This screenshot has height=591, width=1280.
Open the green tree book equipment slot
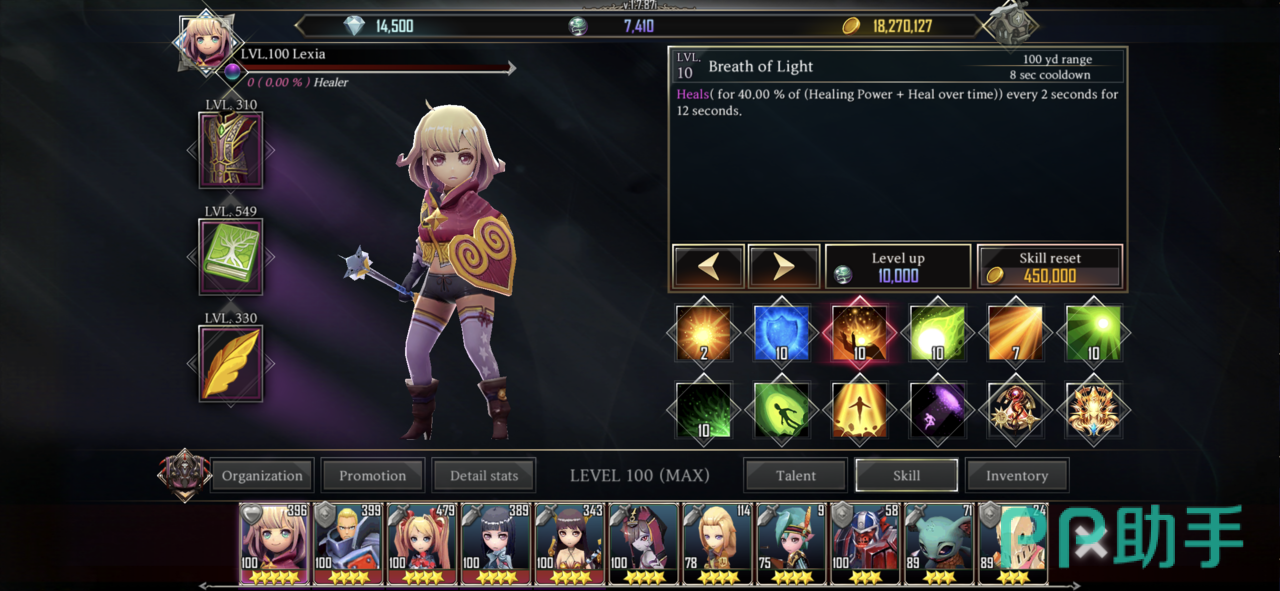pos(231,257)
